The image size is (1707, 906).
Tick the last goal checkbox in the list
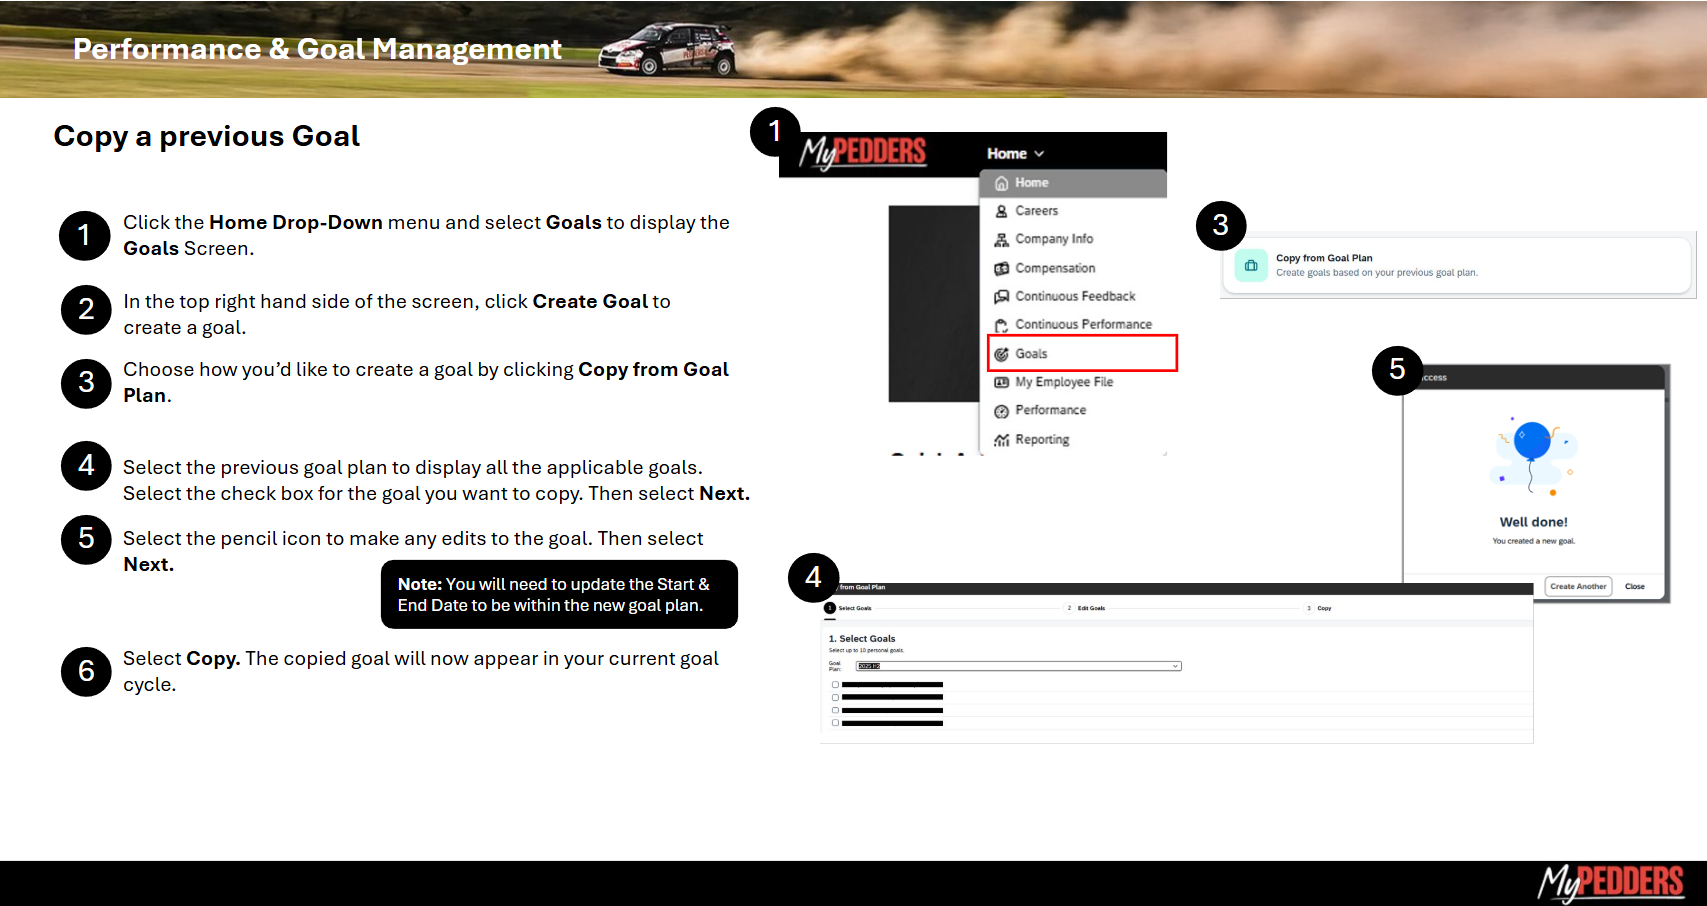tap(835, 723)
